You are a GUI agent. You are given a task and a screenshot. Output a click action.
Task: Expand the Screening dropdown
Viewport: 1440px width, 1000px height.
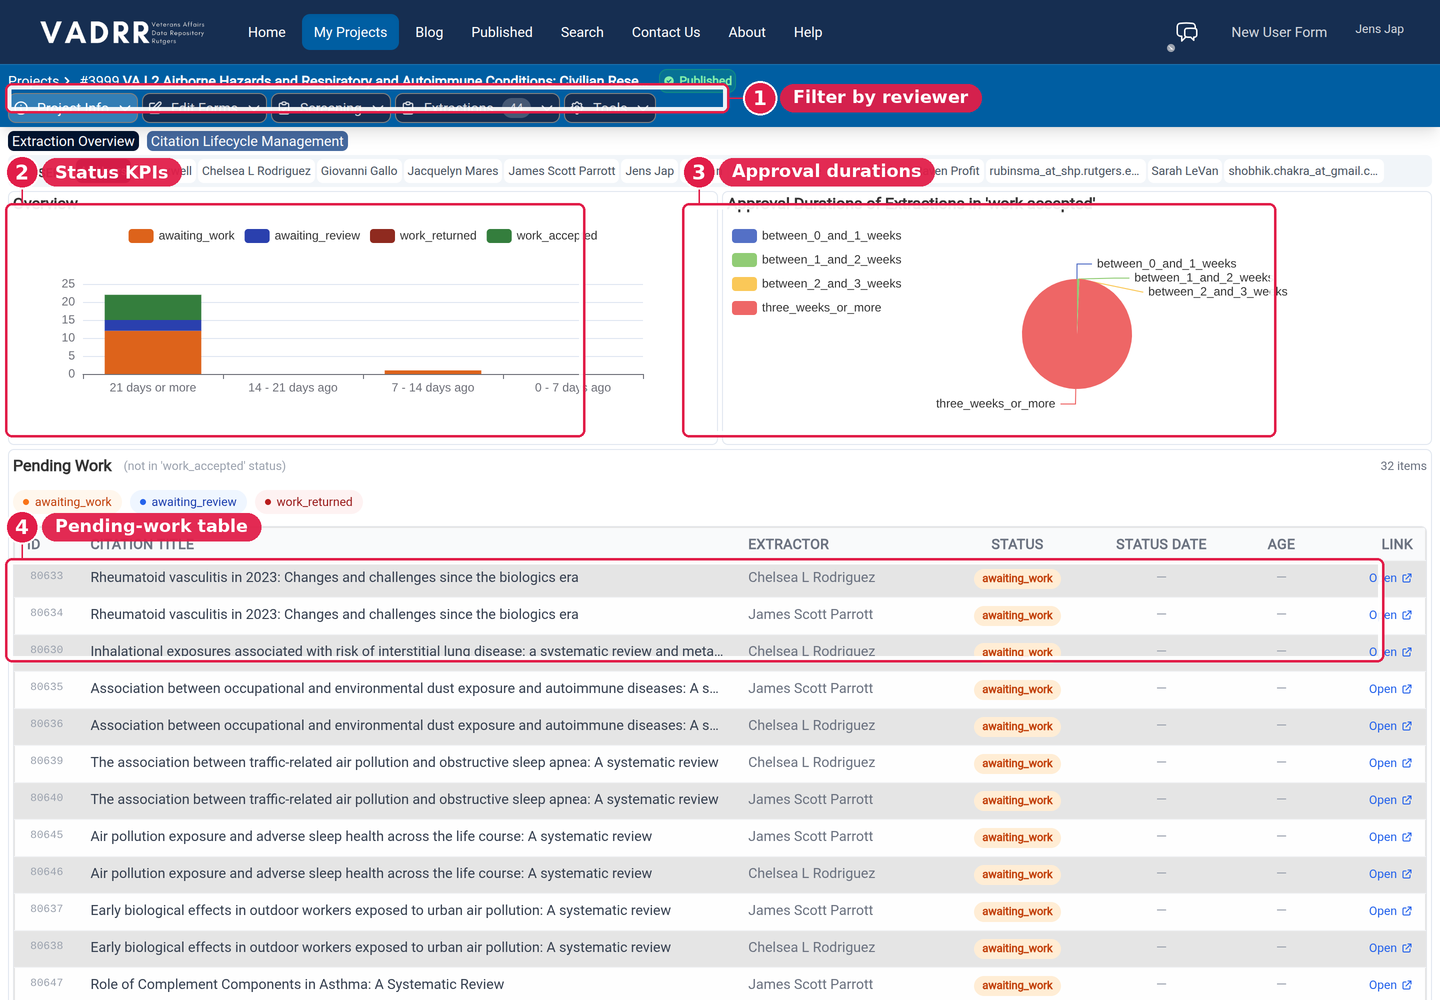(331, 107)
